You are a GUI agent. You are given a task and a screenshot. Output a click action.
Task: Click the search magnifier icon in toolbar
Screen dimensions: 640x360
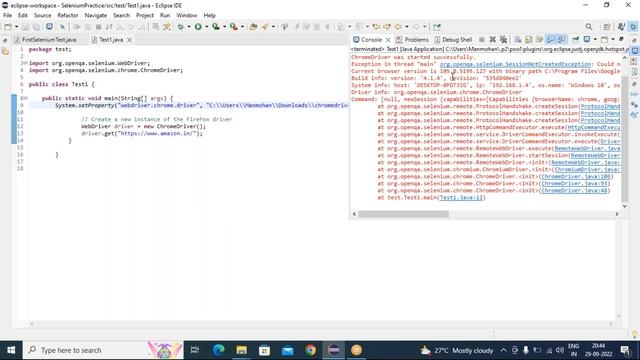pos(589,27)
